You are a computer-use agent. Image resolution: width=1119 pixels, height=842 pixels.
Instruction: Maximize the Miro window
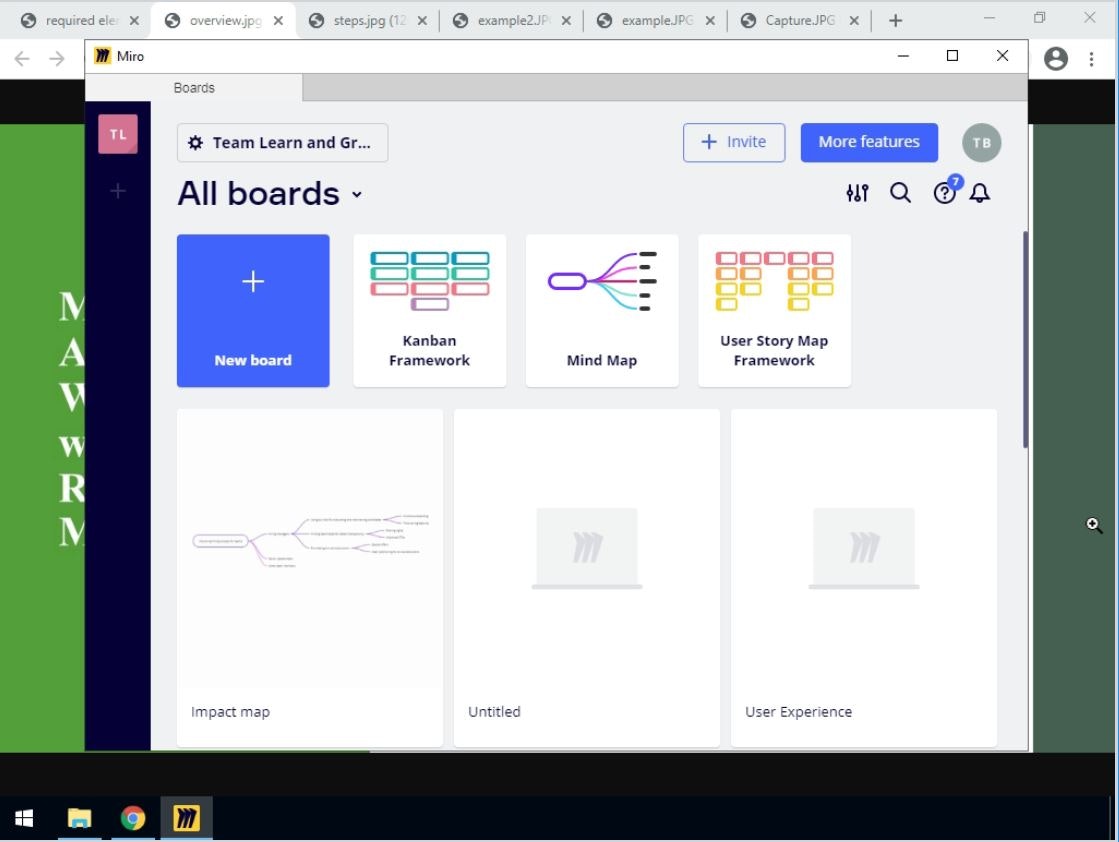click(x=952, y=56)
